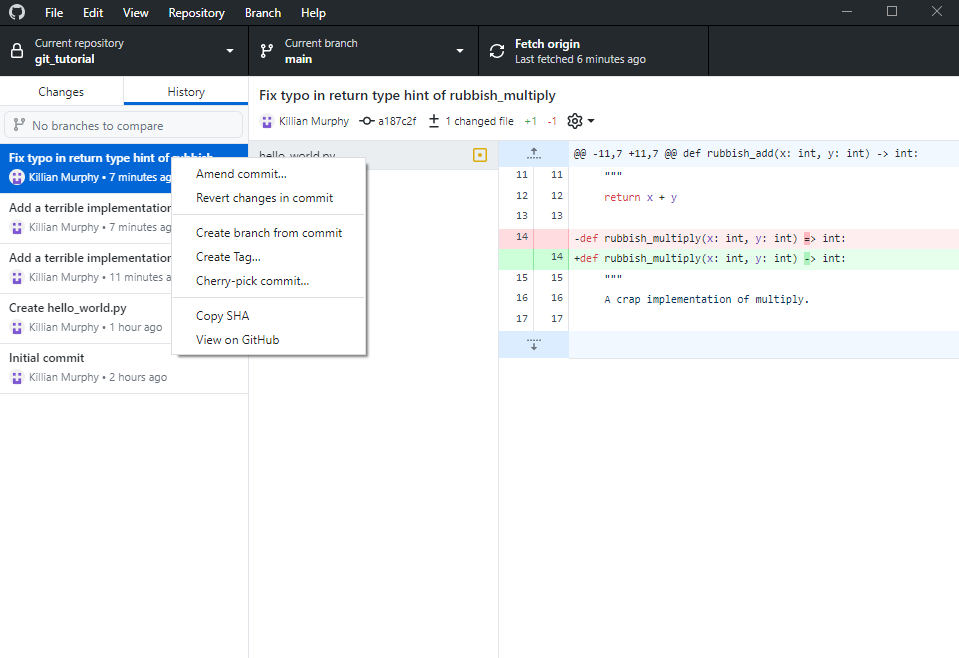Viewport: 959px width, 658px height.
Task: Open the Help menu
Action: coord(313,13)
